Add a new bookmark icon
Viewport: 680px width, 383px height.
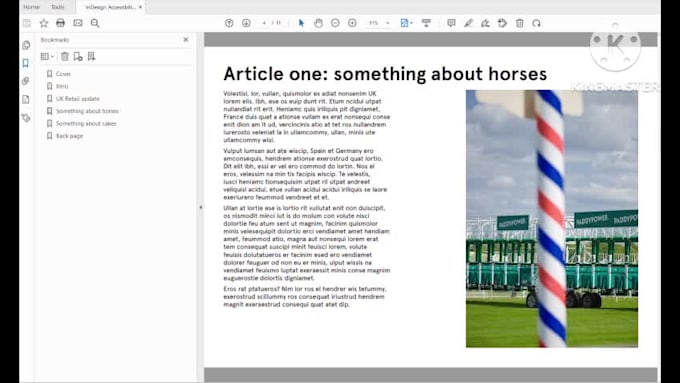78,56
